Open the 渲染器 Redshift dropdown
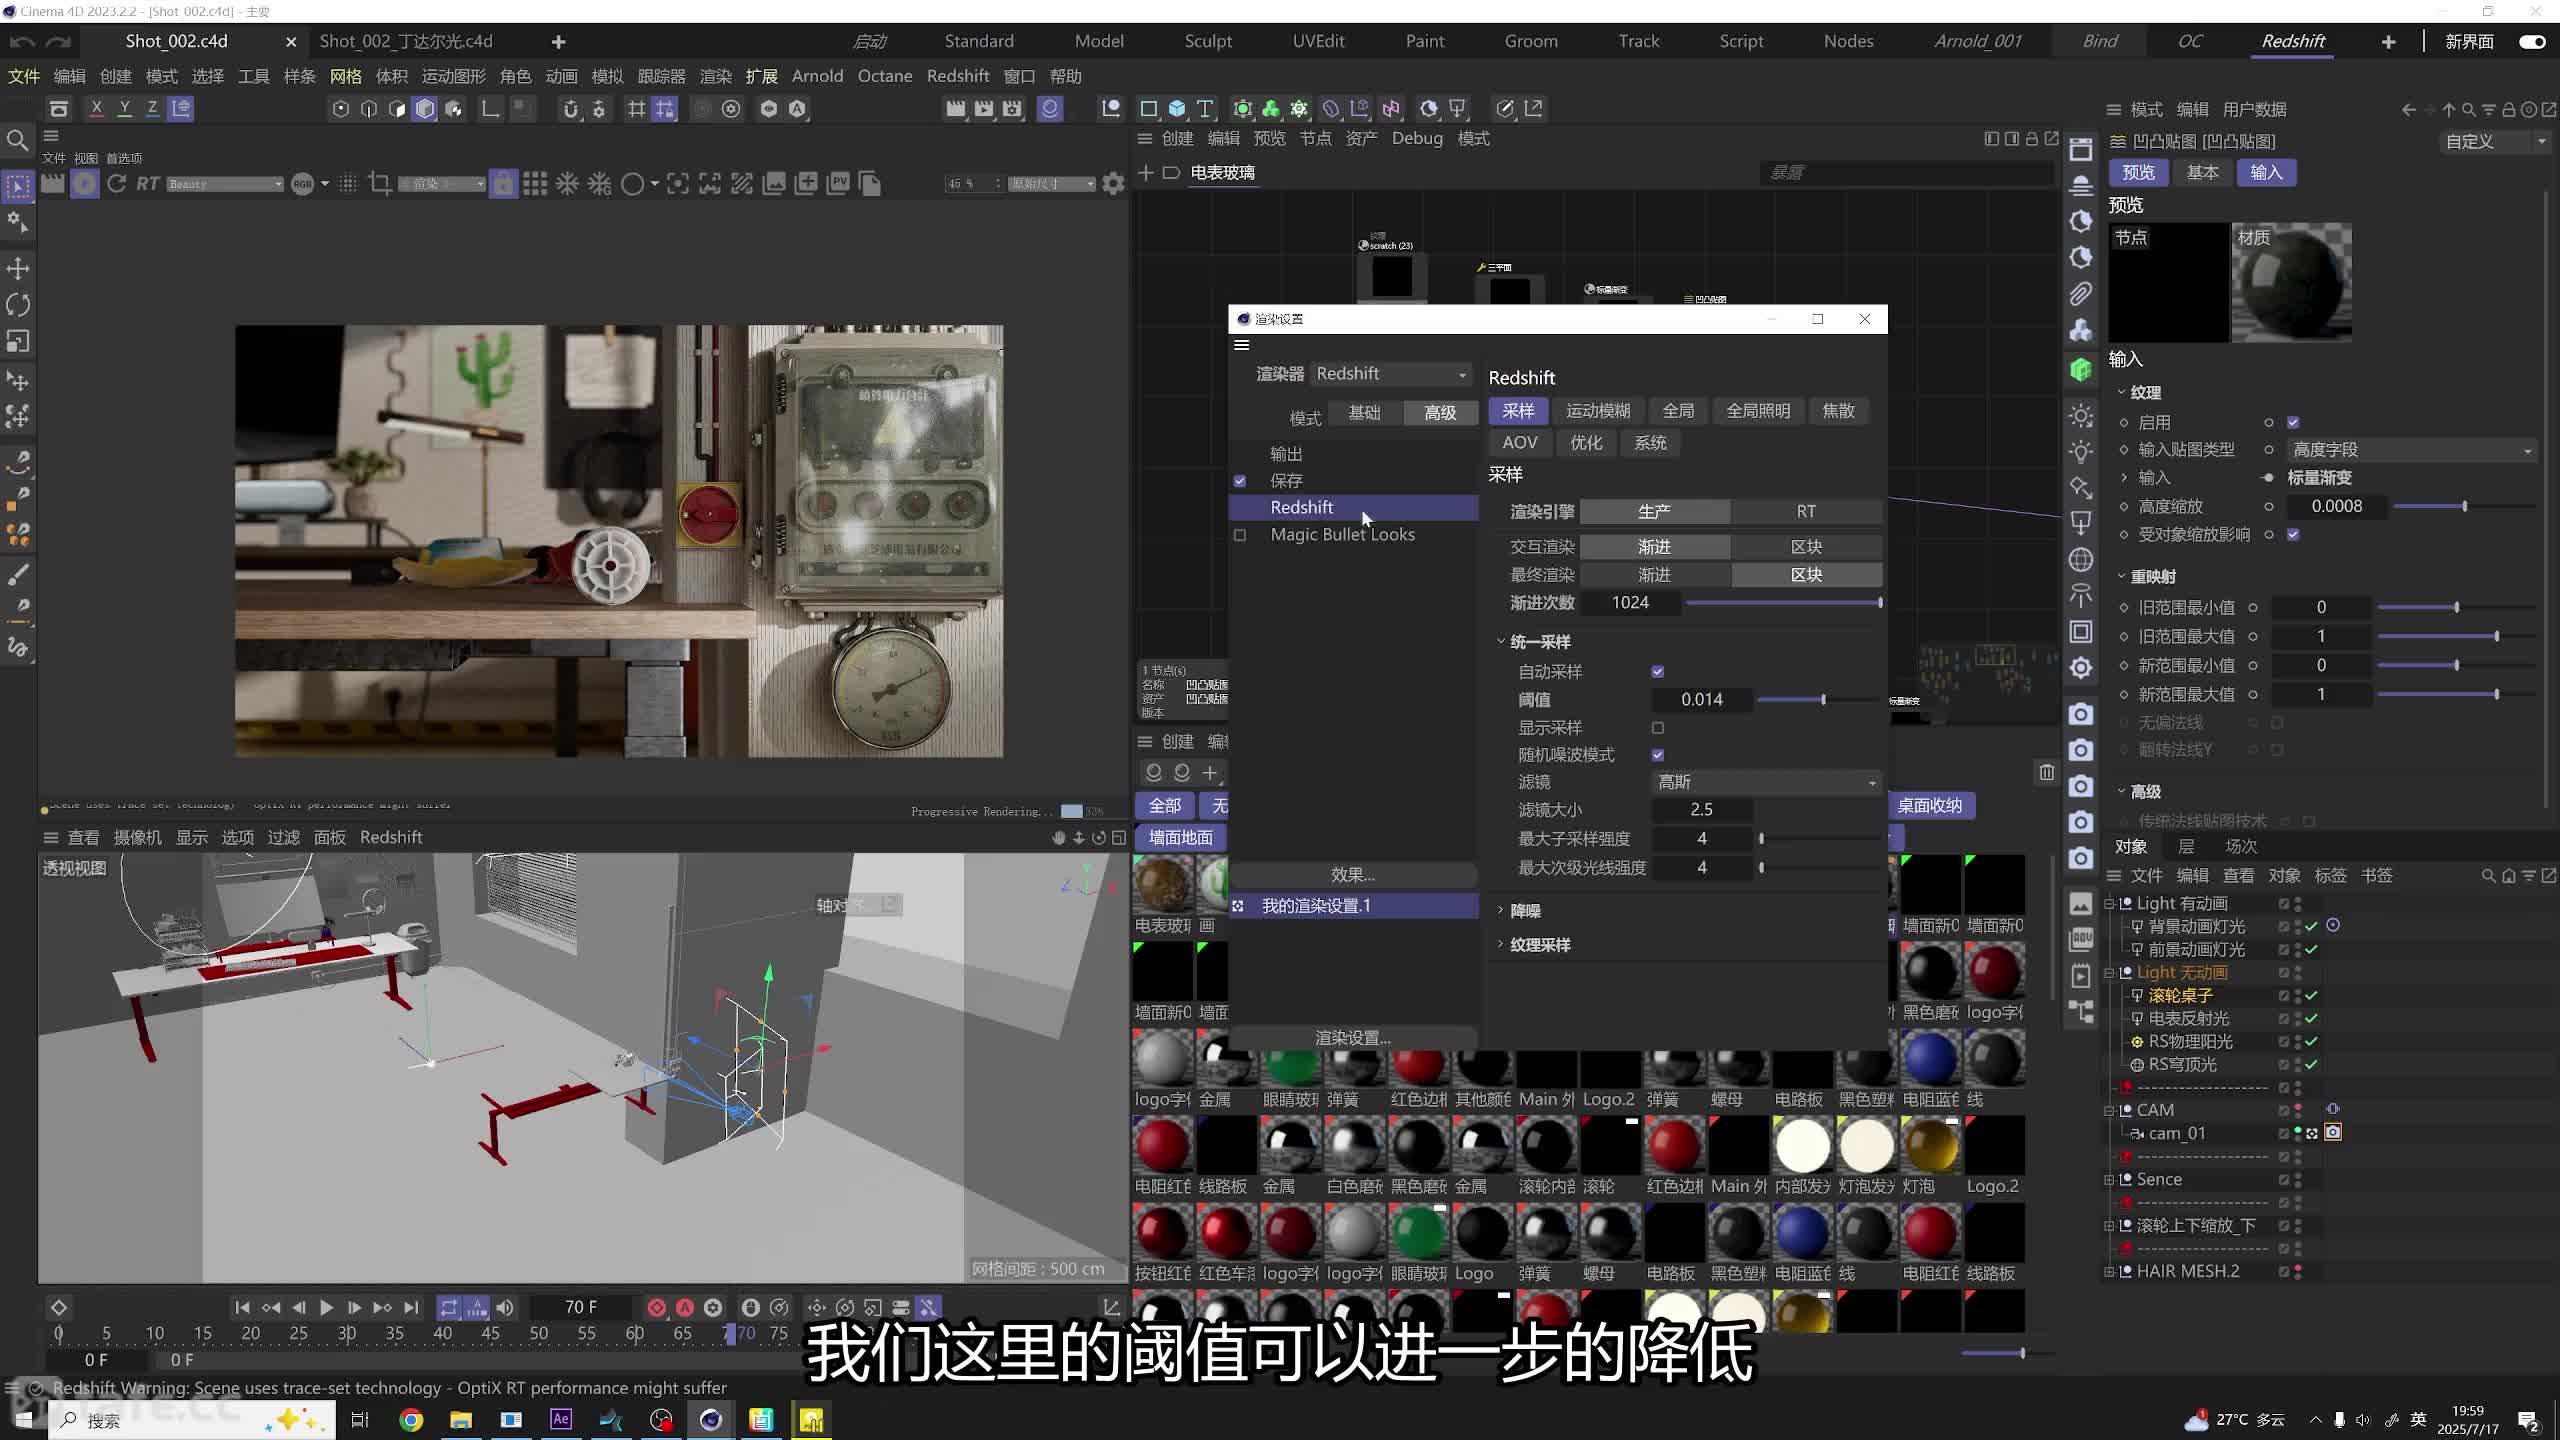This screenshot has height=1440, width=2560. (1392, 374)
